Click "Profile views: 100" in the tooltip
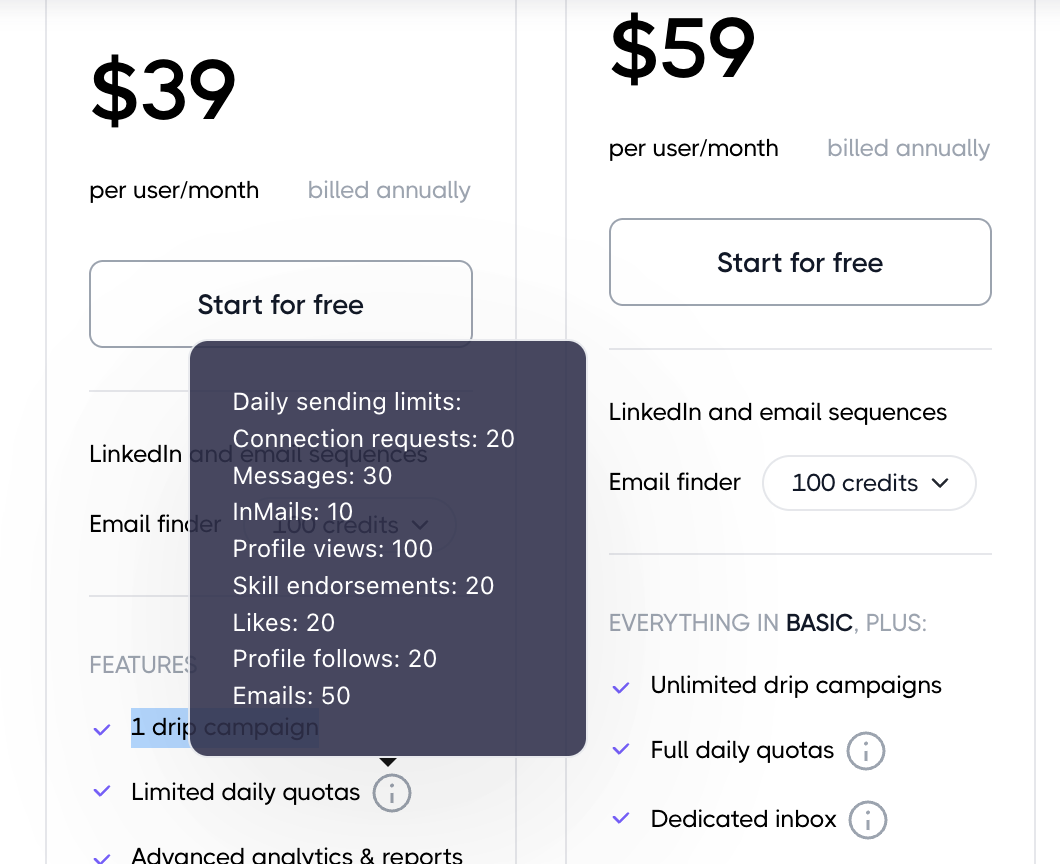Screen dimensions: 1060x864 coord(333,549)
